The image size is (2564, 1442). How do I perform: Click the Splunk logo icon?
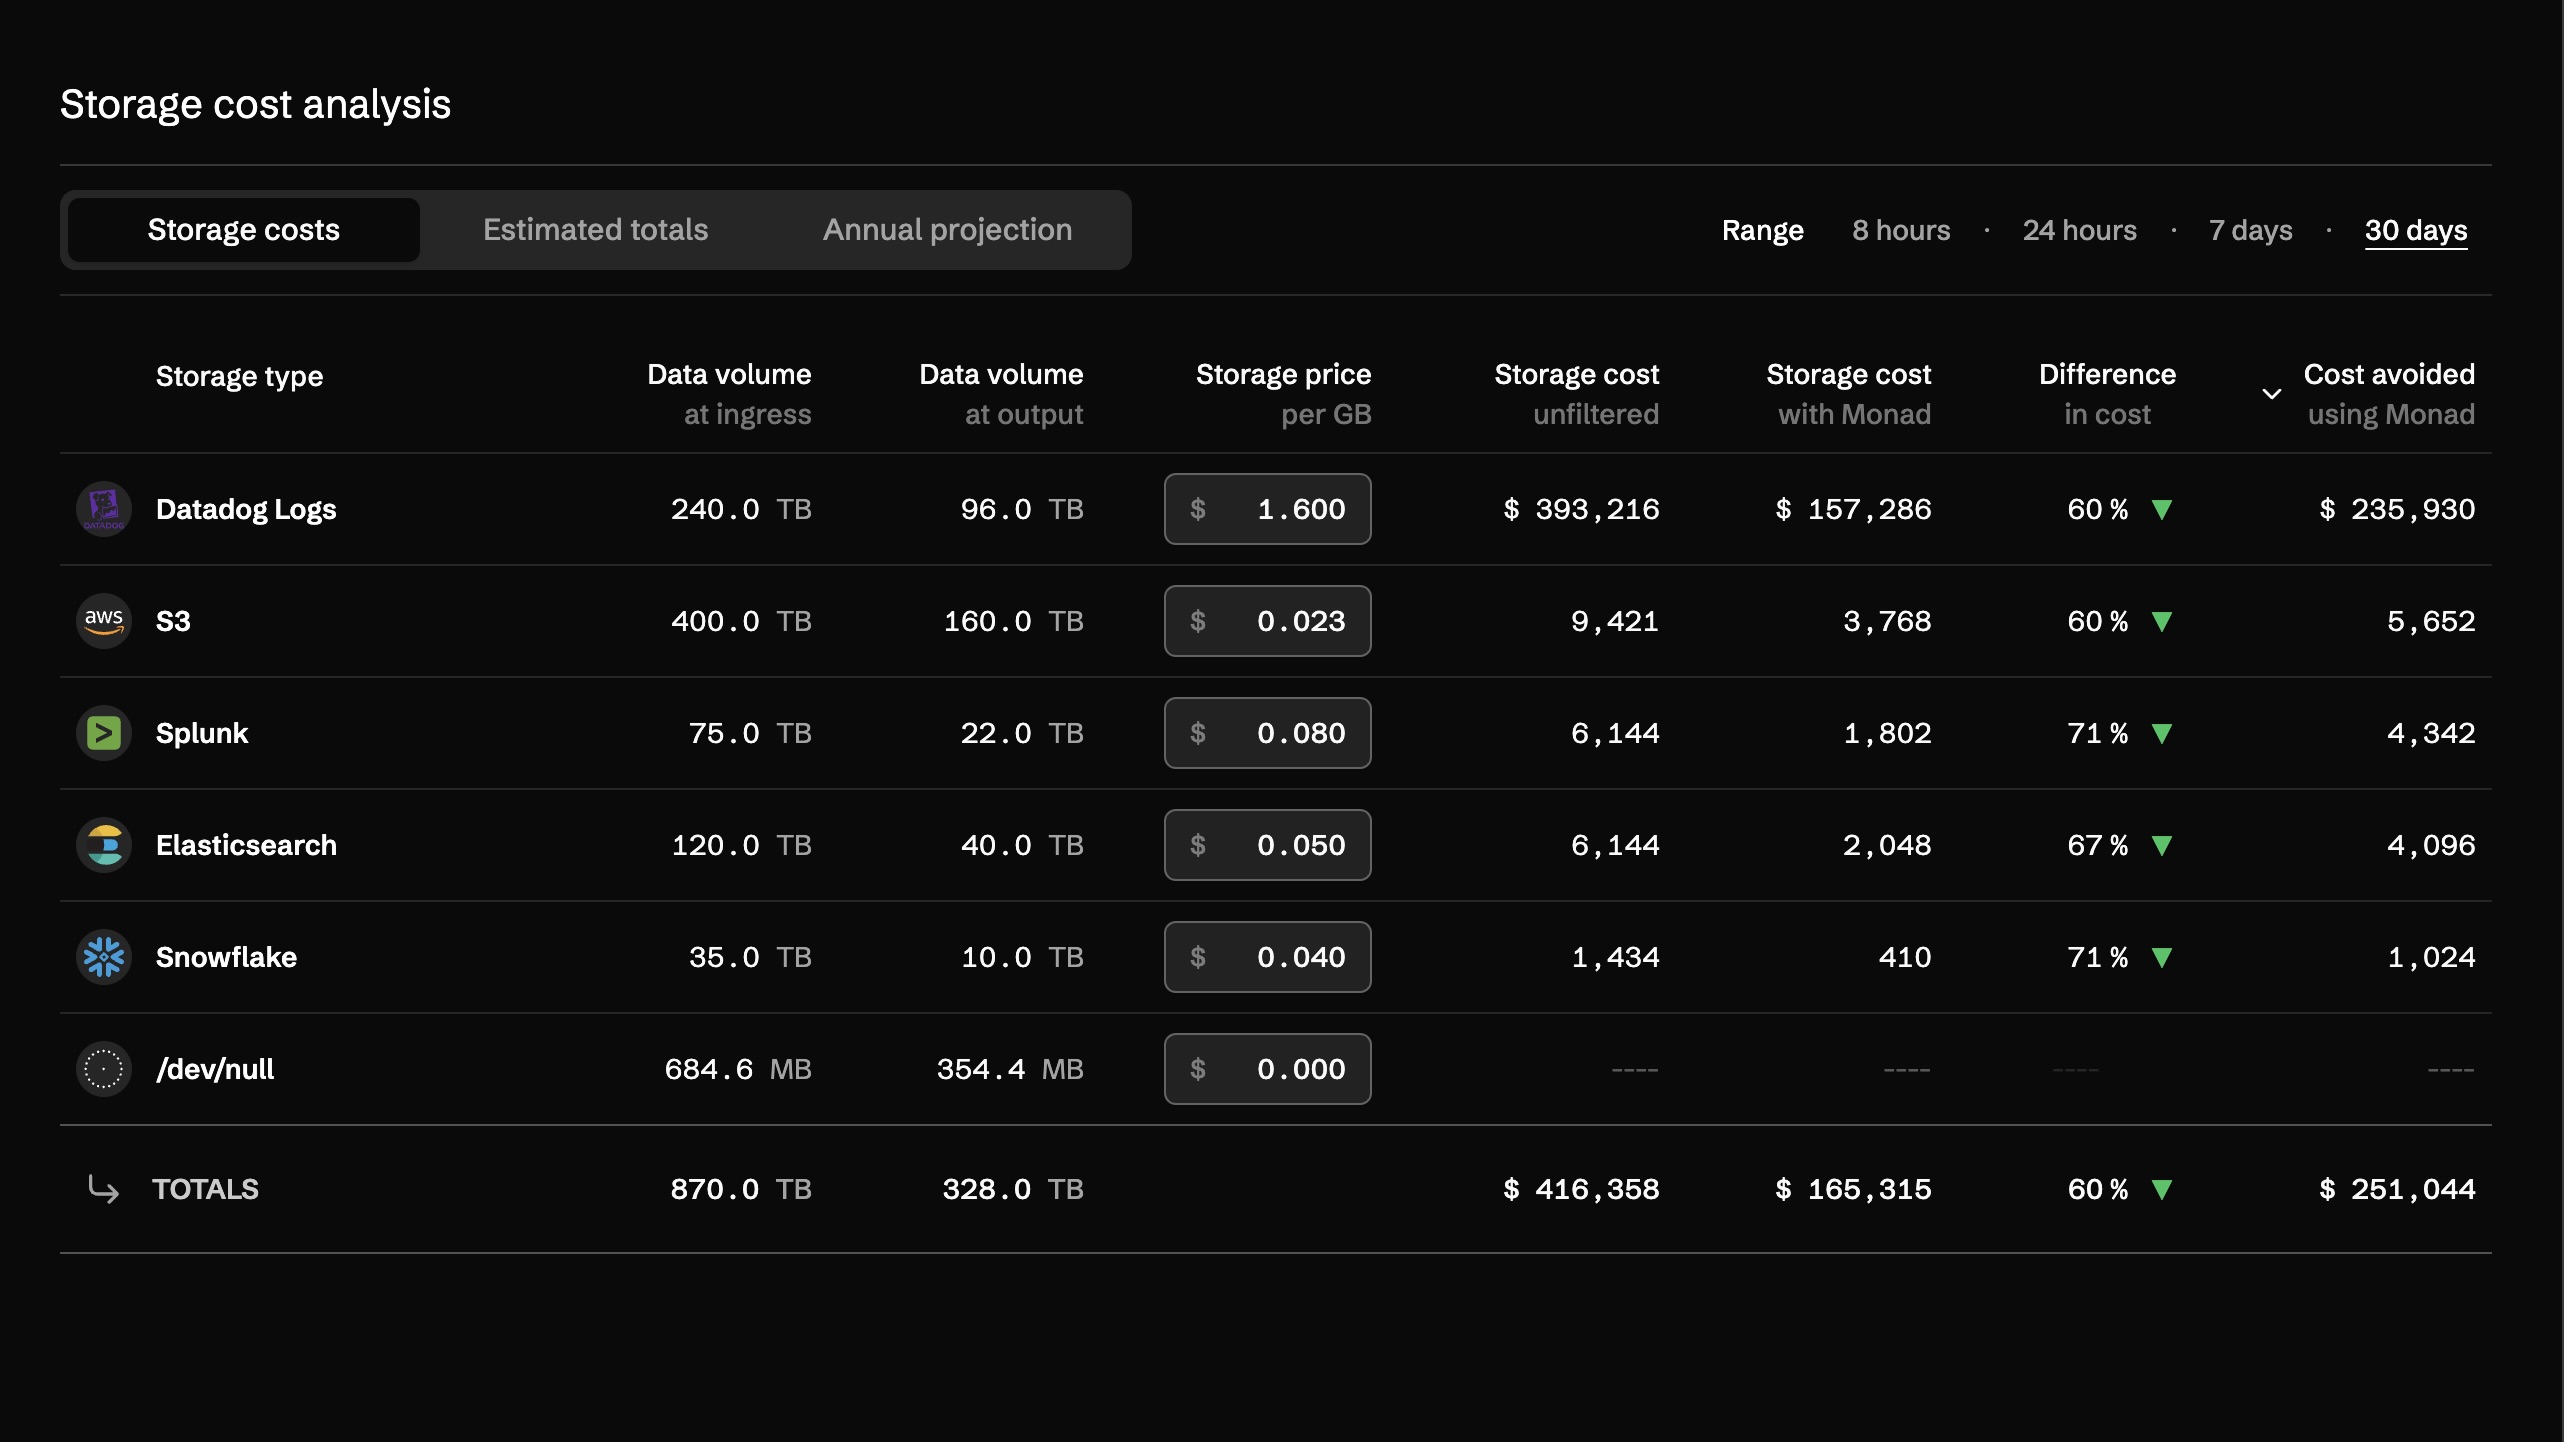[x=104, y=733]
